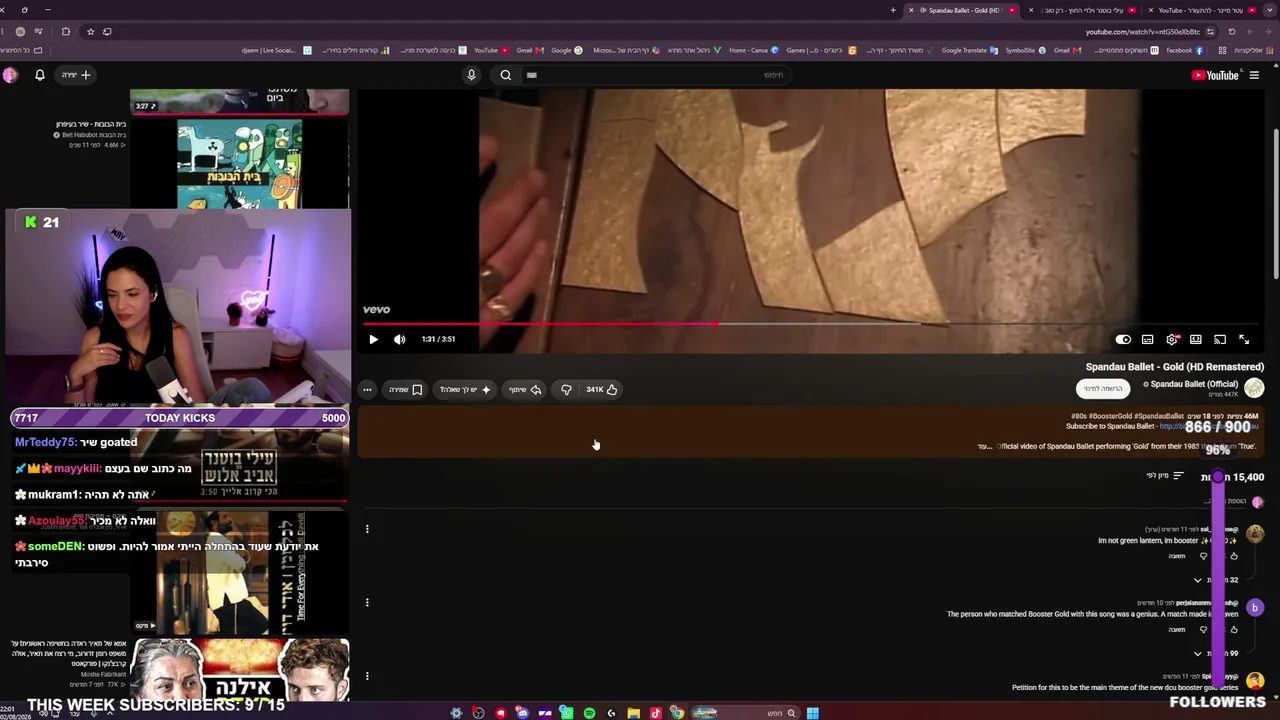
Task: Open the Create plus button
Action: (x=76, y=75)
